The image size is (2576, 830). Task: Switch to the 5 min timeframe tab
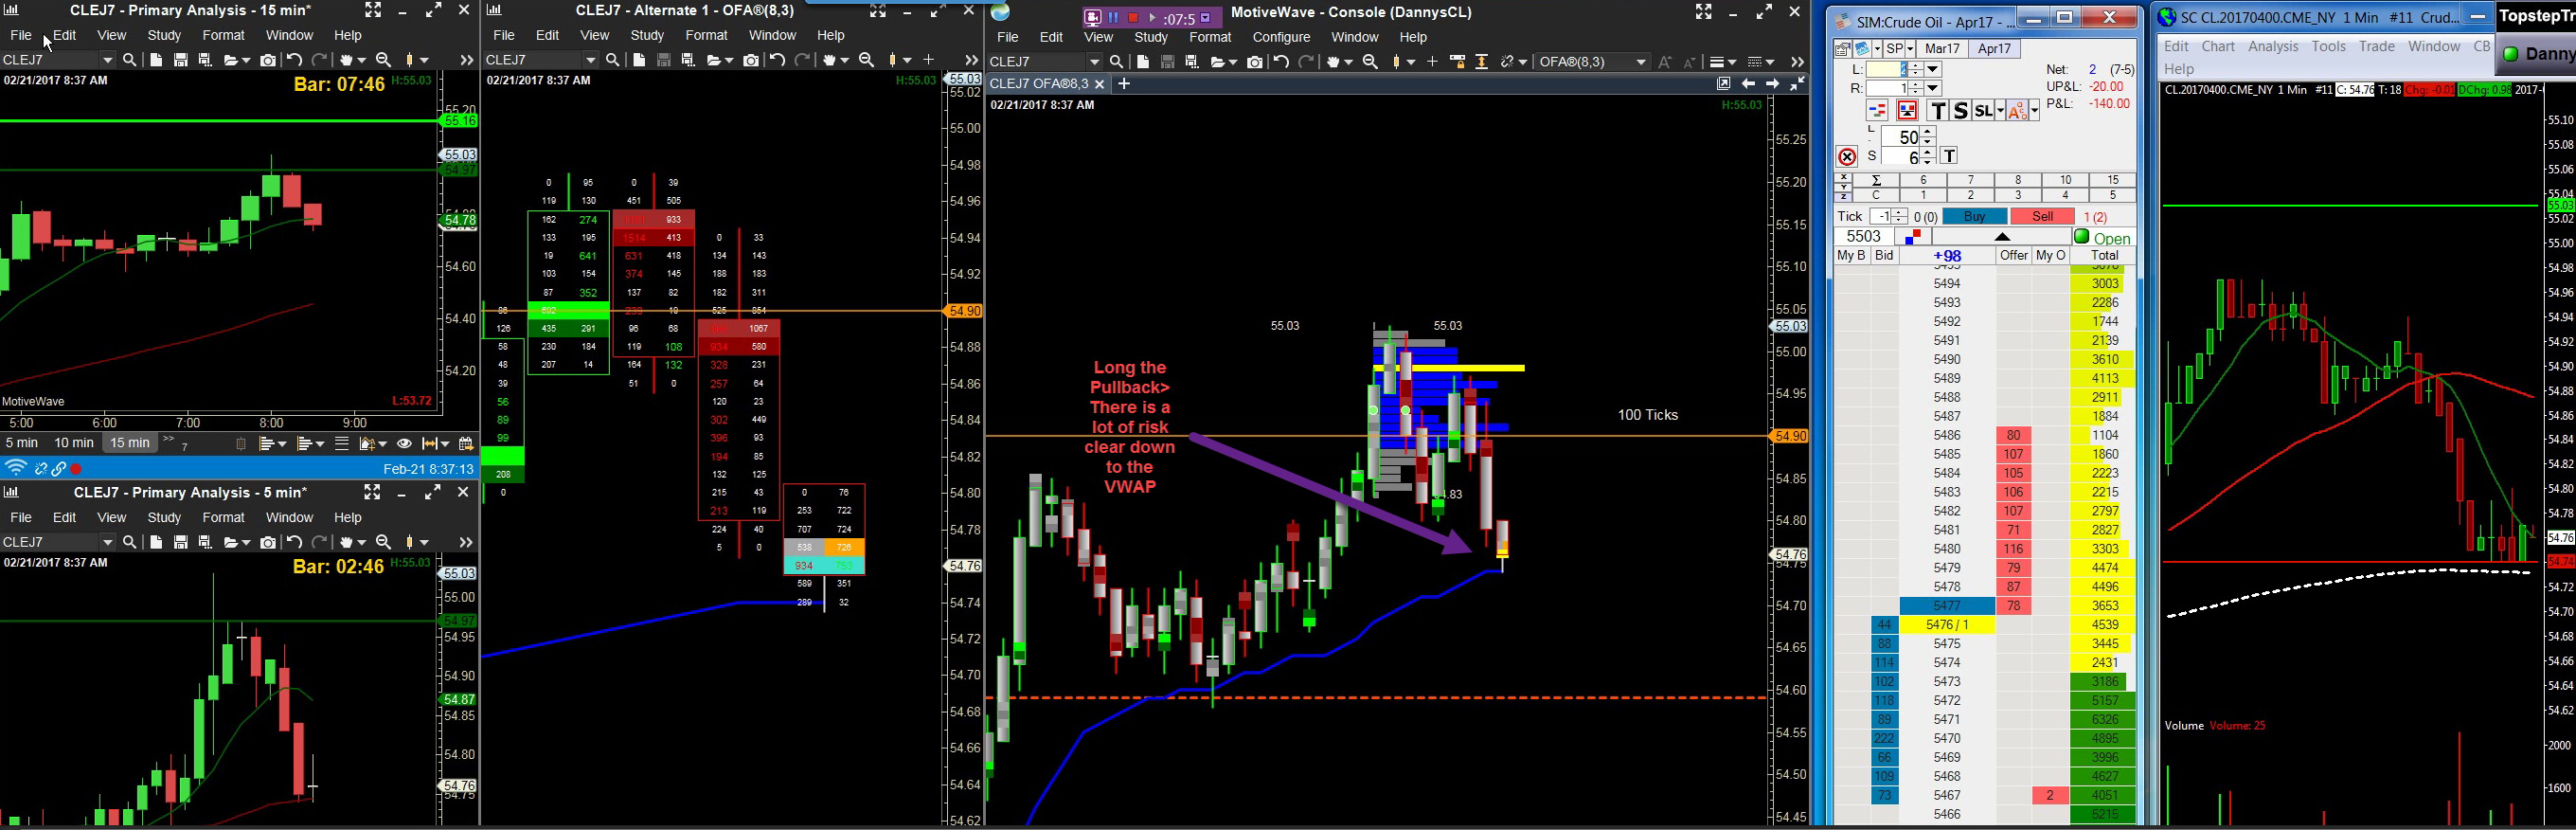(x=22, y=443)
